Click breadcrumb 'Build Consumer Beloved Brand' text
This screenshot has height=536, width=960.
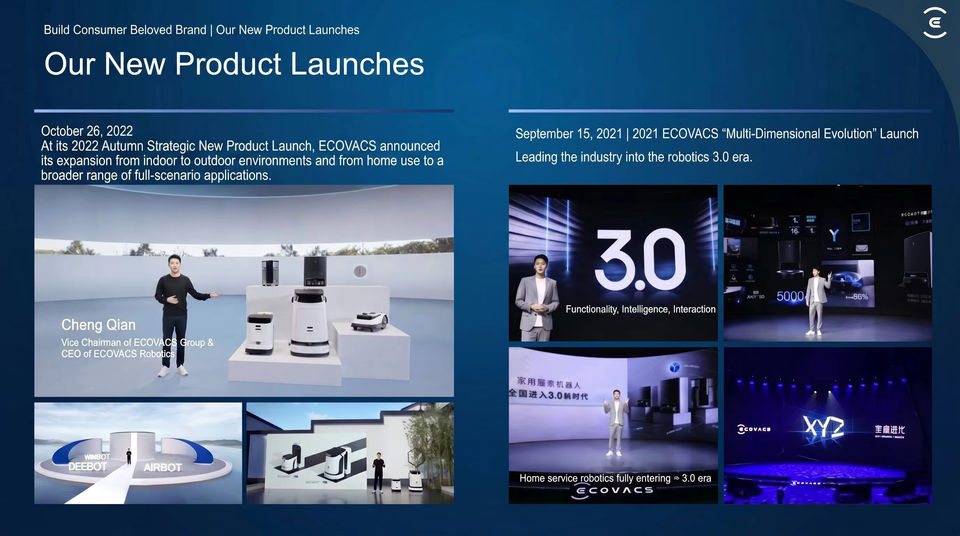(125, 30)
